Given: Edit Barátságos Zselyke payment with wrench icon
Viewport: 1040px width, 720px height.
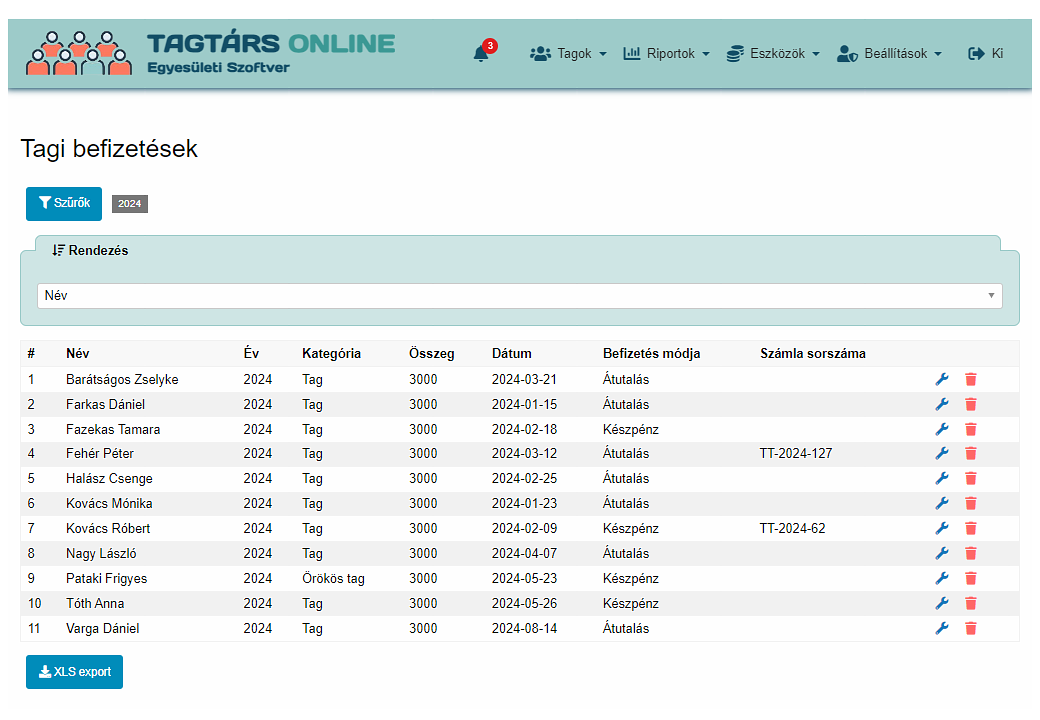Looking at the screenshot, I should click(x=942, y=379).
